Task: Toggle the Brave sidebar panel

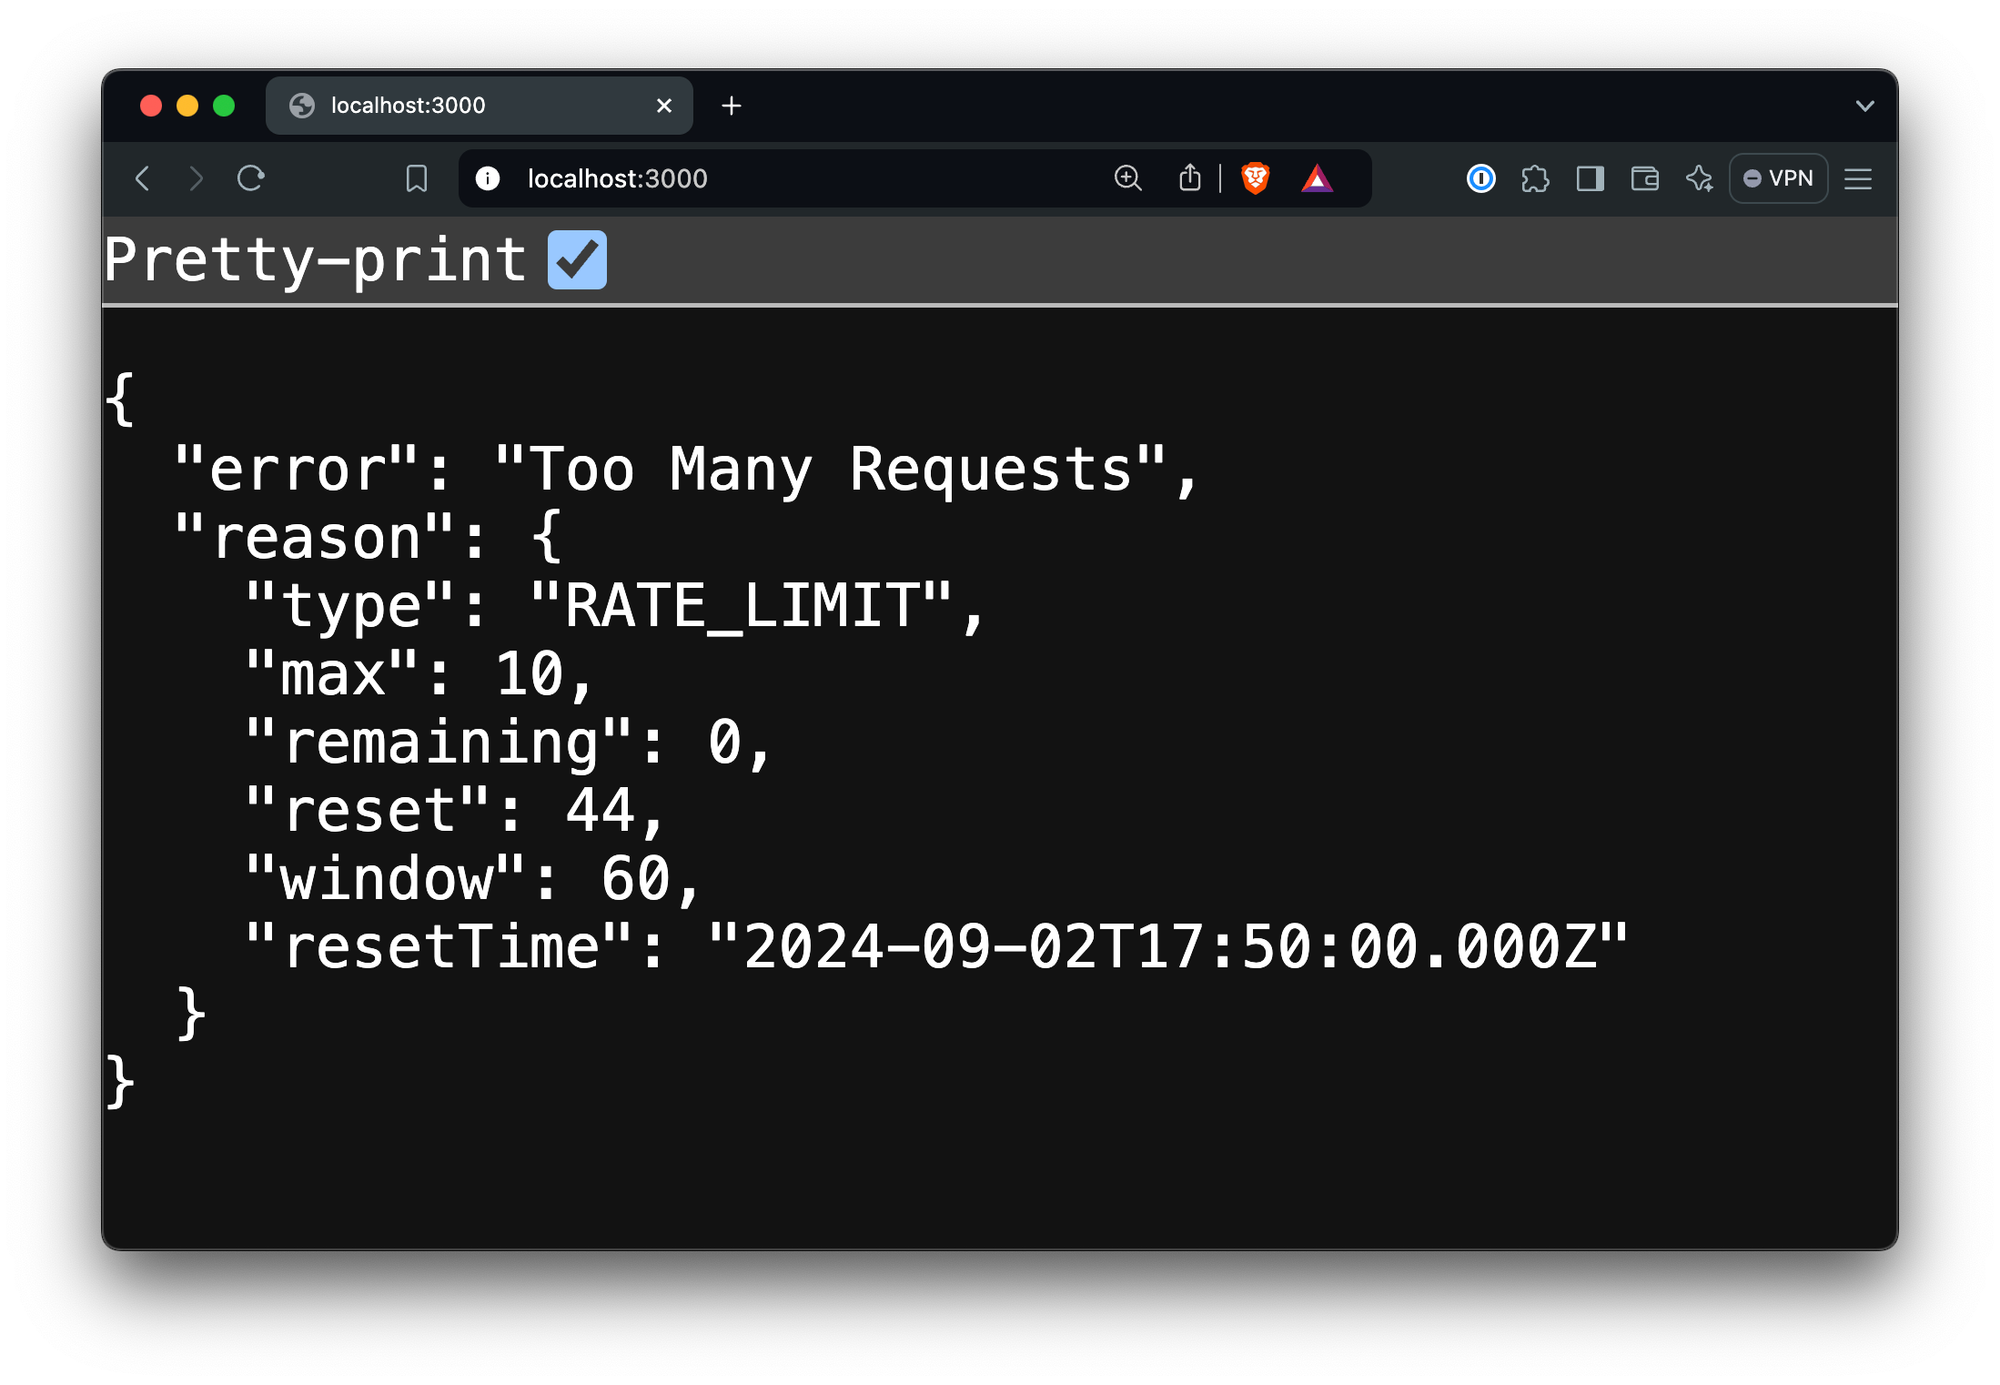Action: tap(1590, 179)
